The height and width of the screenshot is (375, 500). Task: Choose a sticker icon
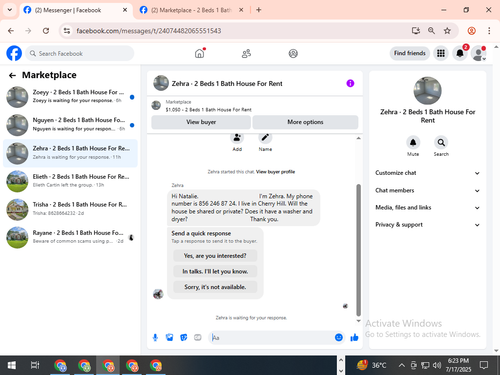tap(184, 338)
